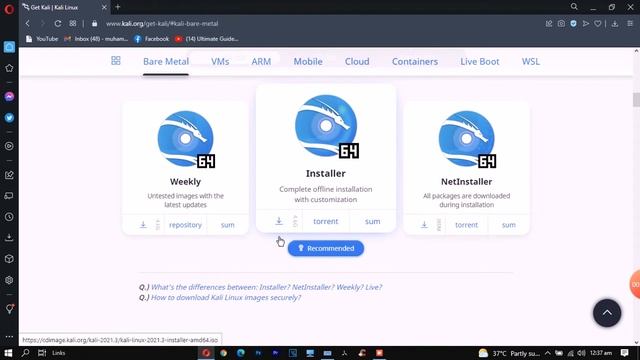Open the sidebar chat bubble icon
This screenshot has width=640, height=360.
coord(9,196)
